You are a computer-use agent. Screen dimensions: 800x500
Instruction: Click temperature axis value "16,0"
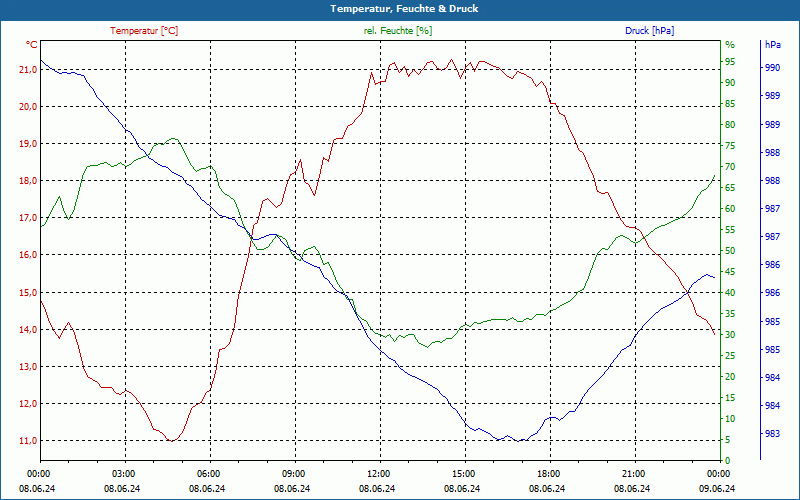tap(28, 255)
